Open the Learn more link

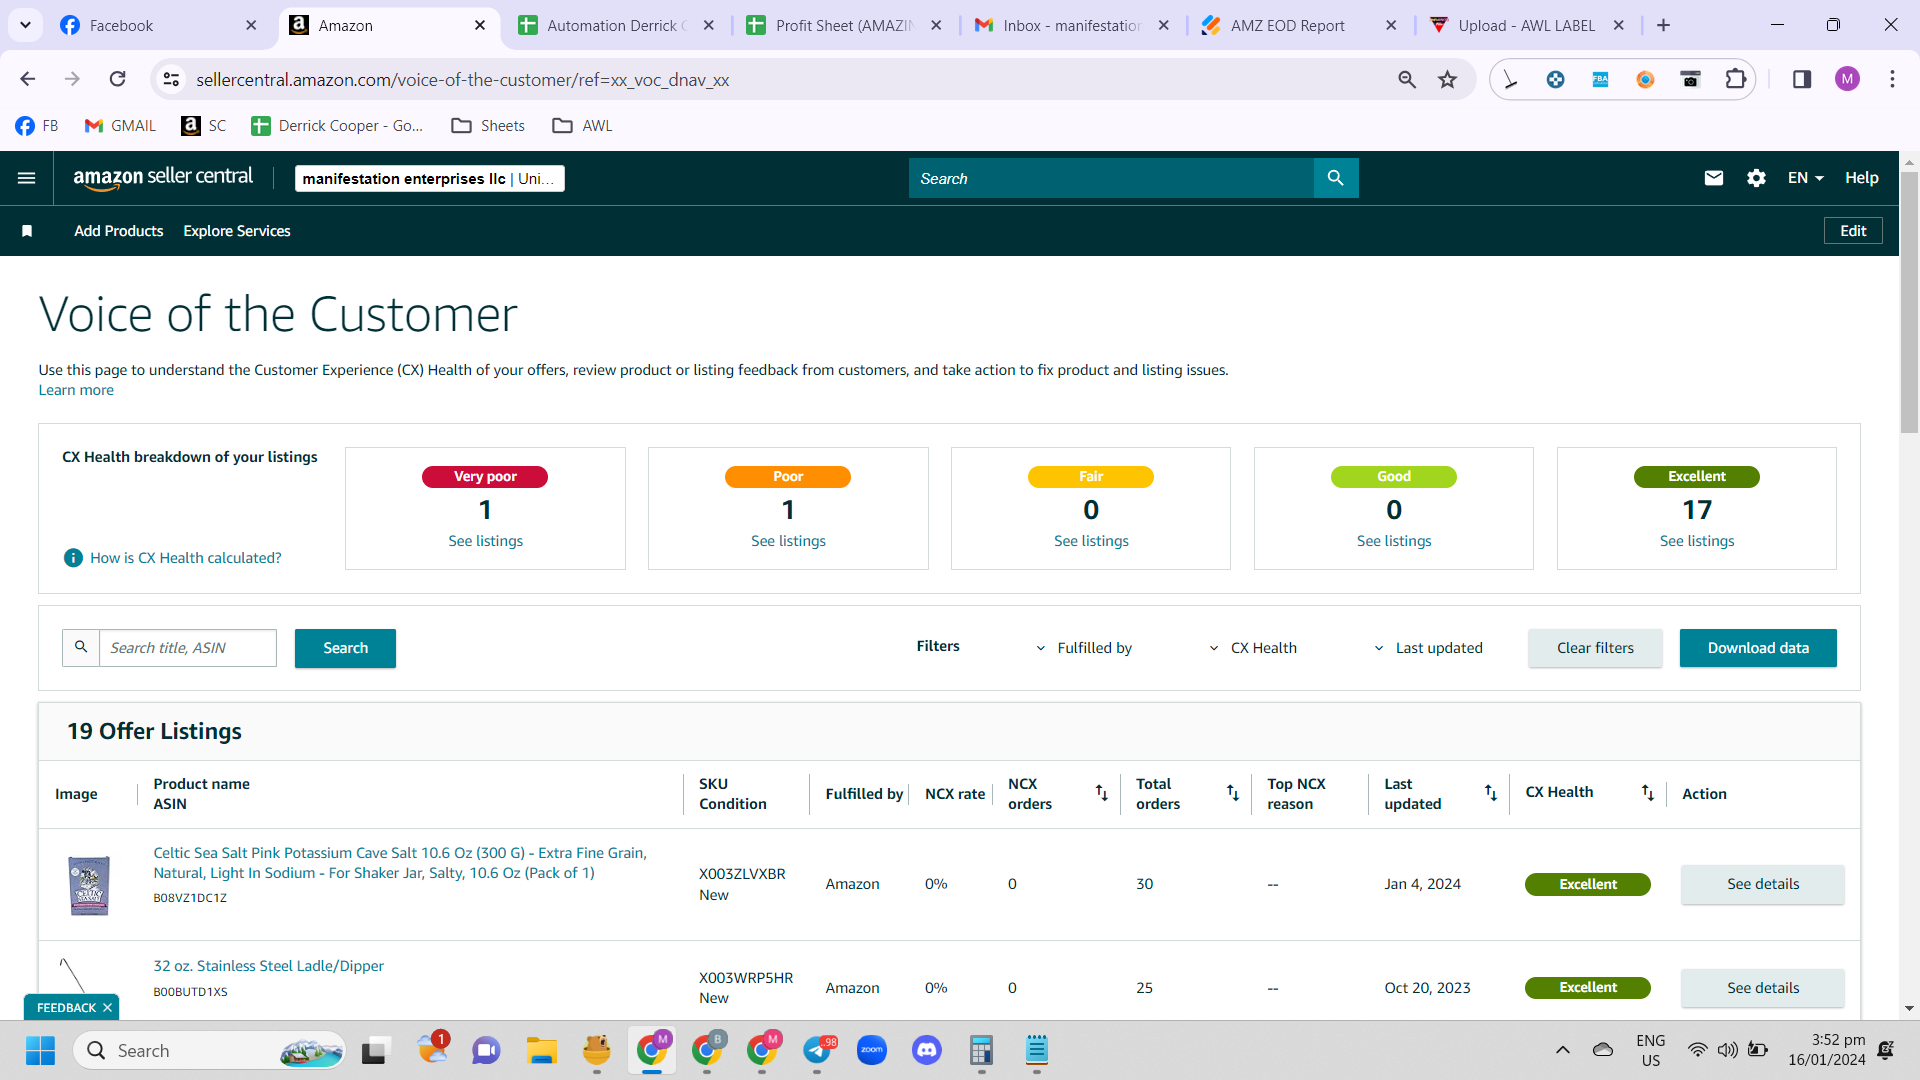point(76,390)
